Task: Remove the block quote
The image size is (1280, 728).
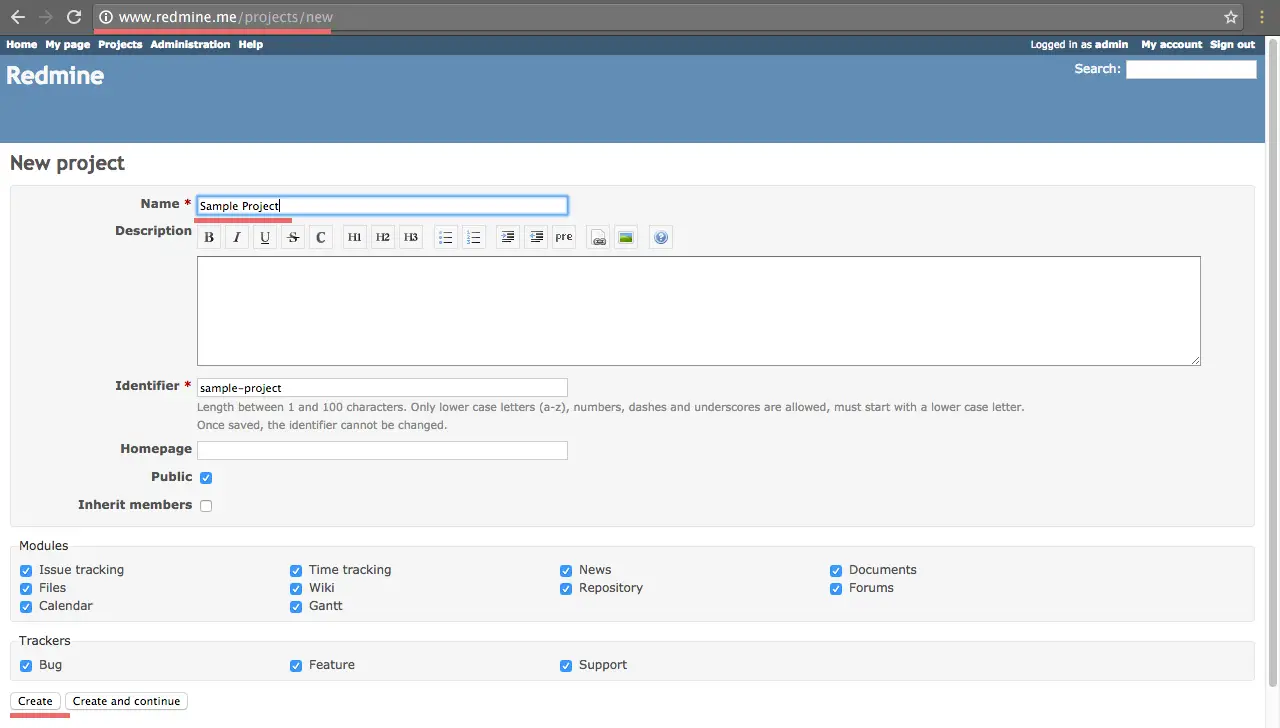Action: click(x=536, y=237)
